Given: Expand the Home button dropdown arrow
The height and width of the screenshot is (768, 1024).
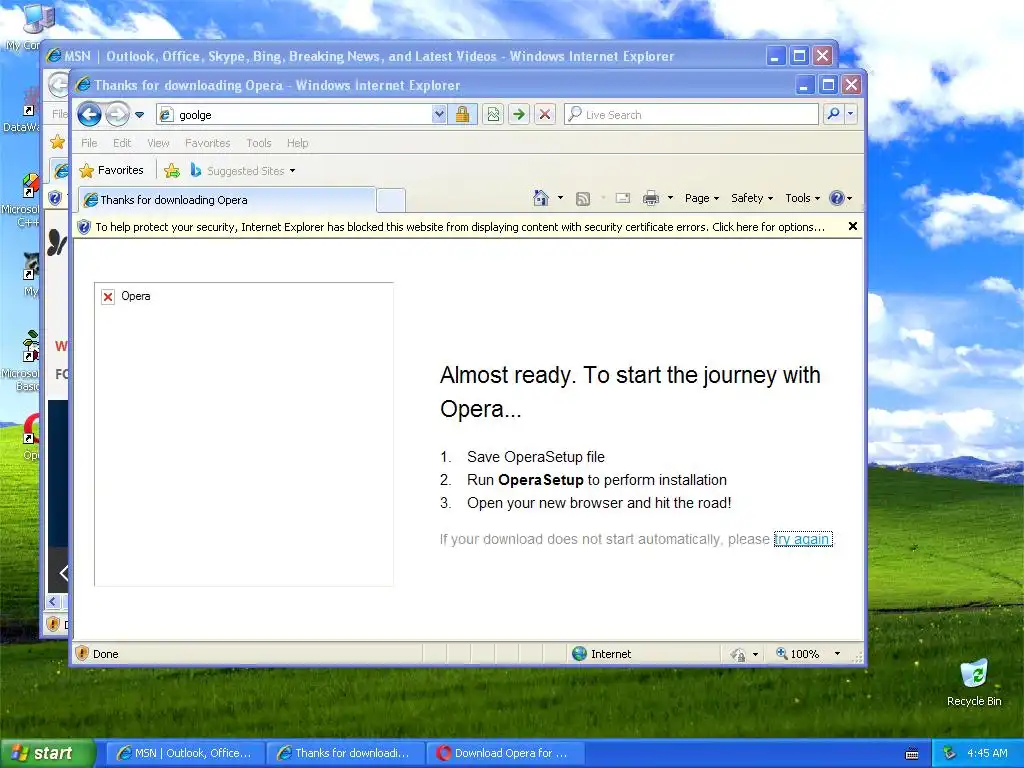Looking at the screenshot, I should click(560, 198).
